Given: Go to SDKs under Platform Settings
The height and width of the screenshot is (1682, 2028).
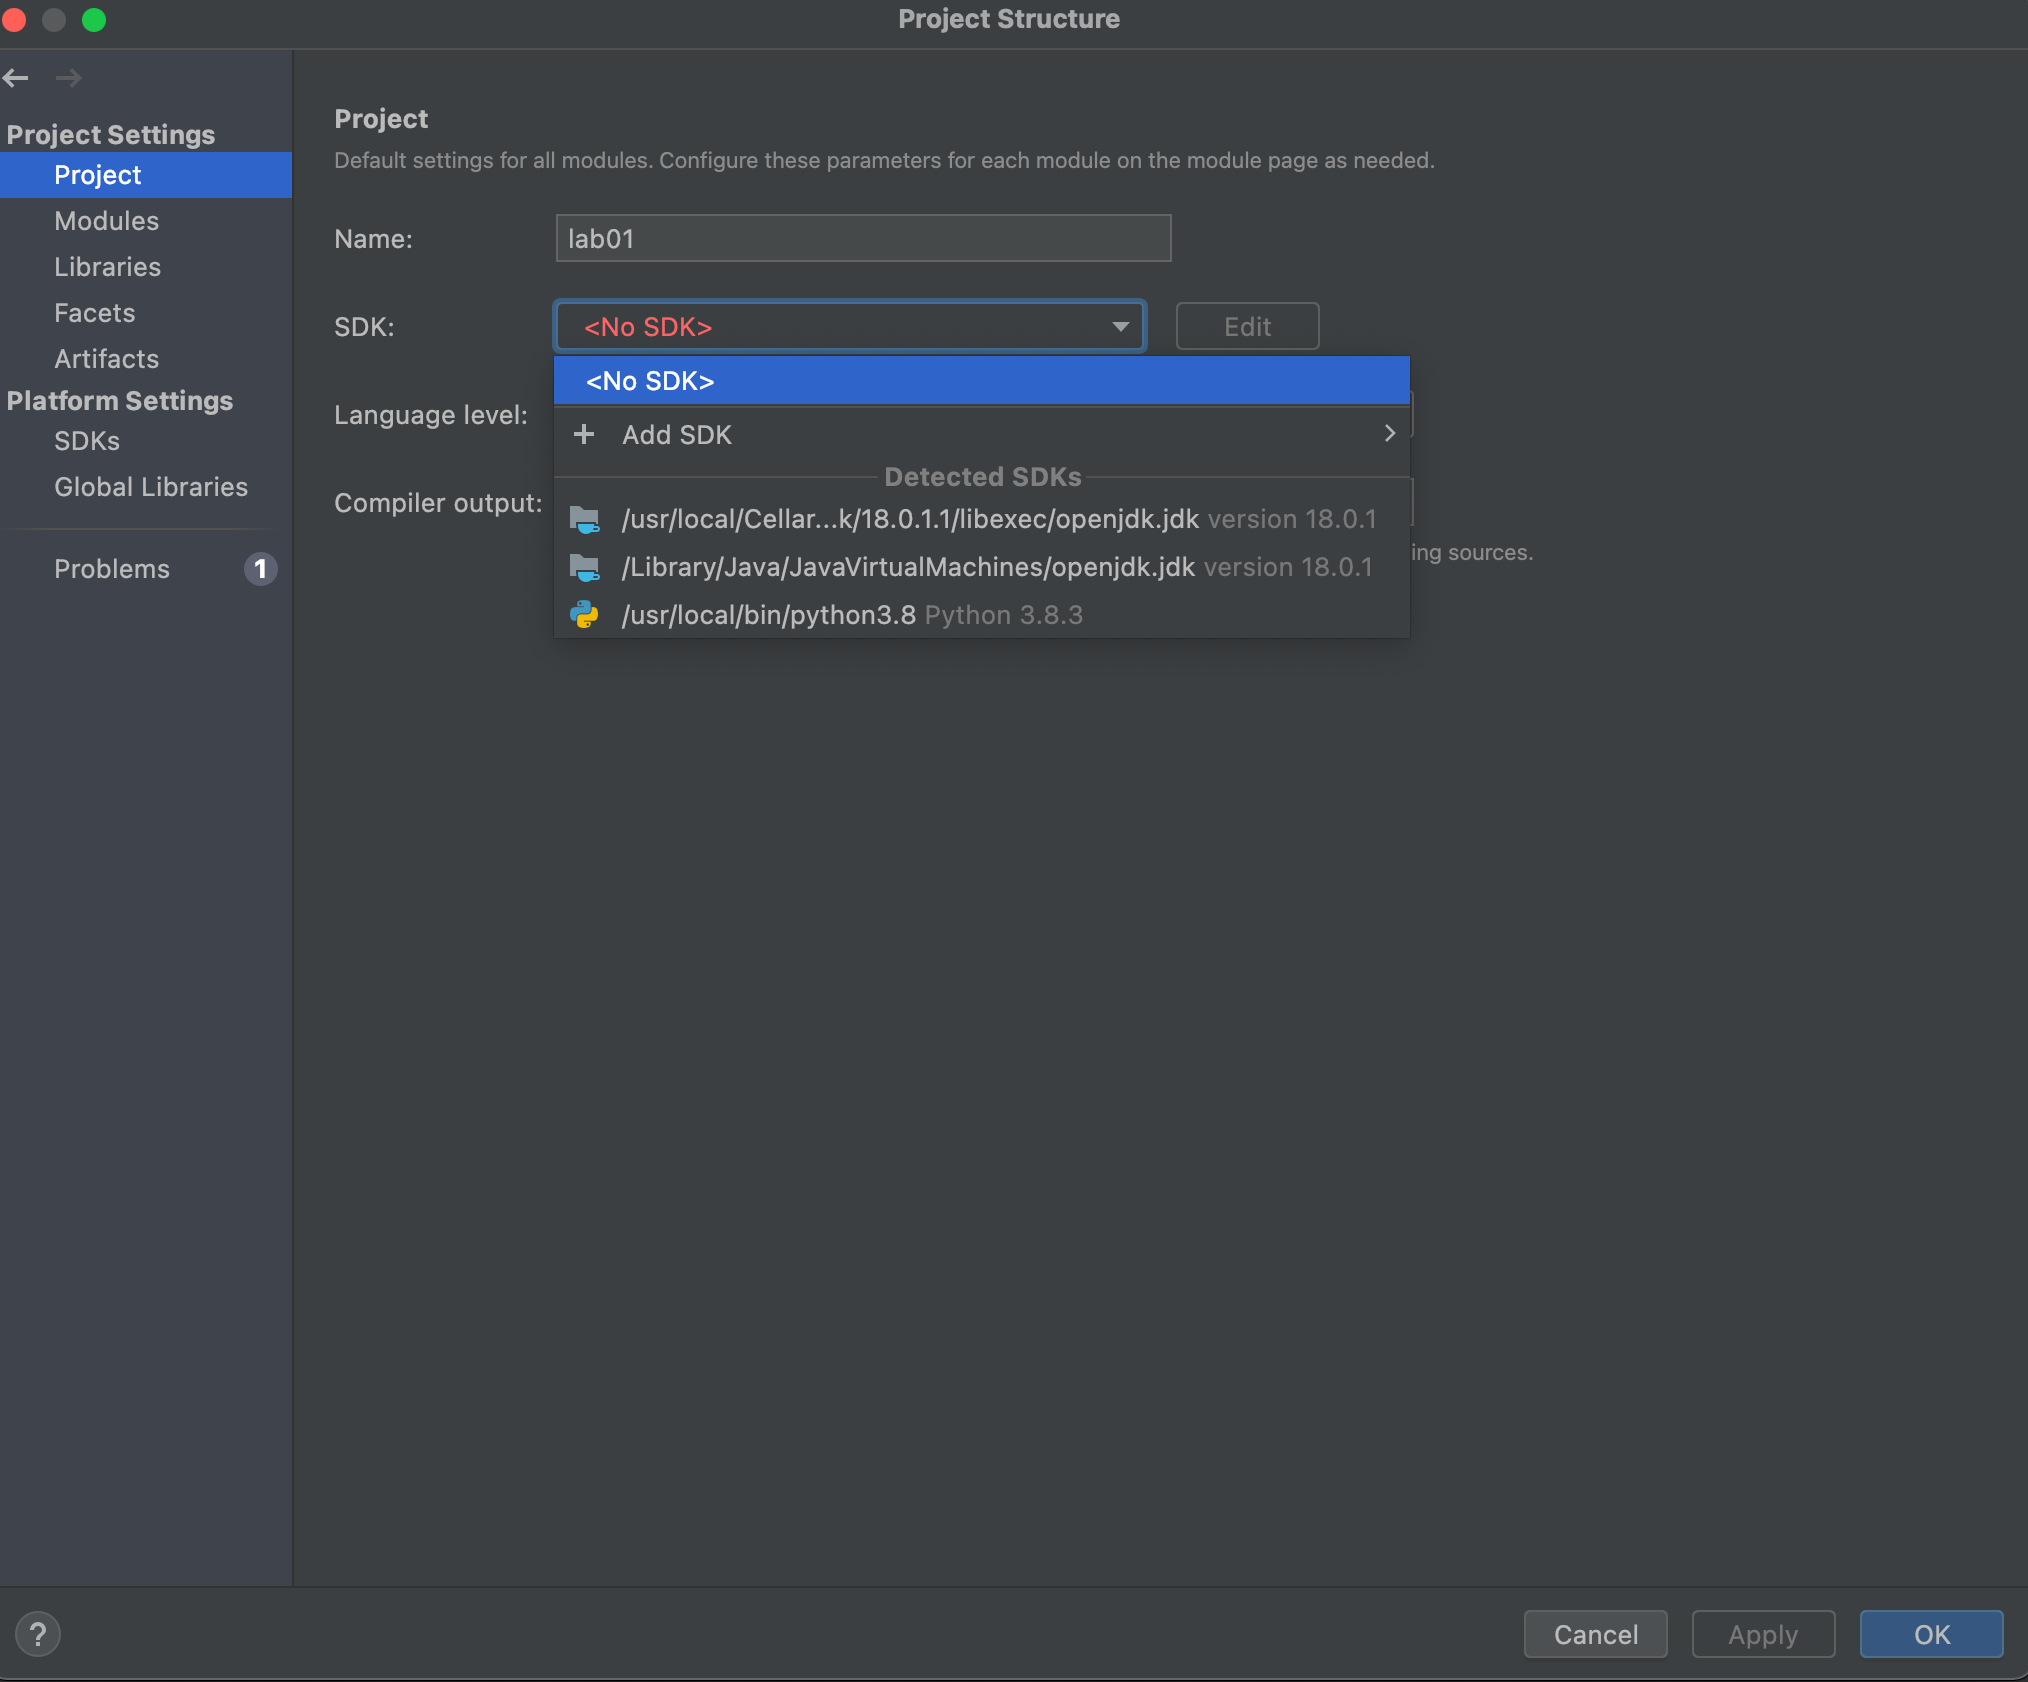Looking at the screenshot, I should pos(87,441).
